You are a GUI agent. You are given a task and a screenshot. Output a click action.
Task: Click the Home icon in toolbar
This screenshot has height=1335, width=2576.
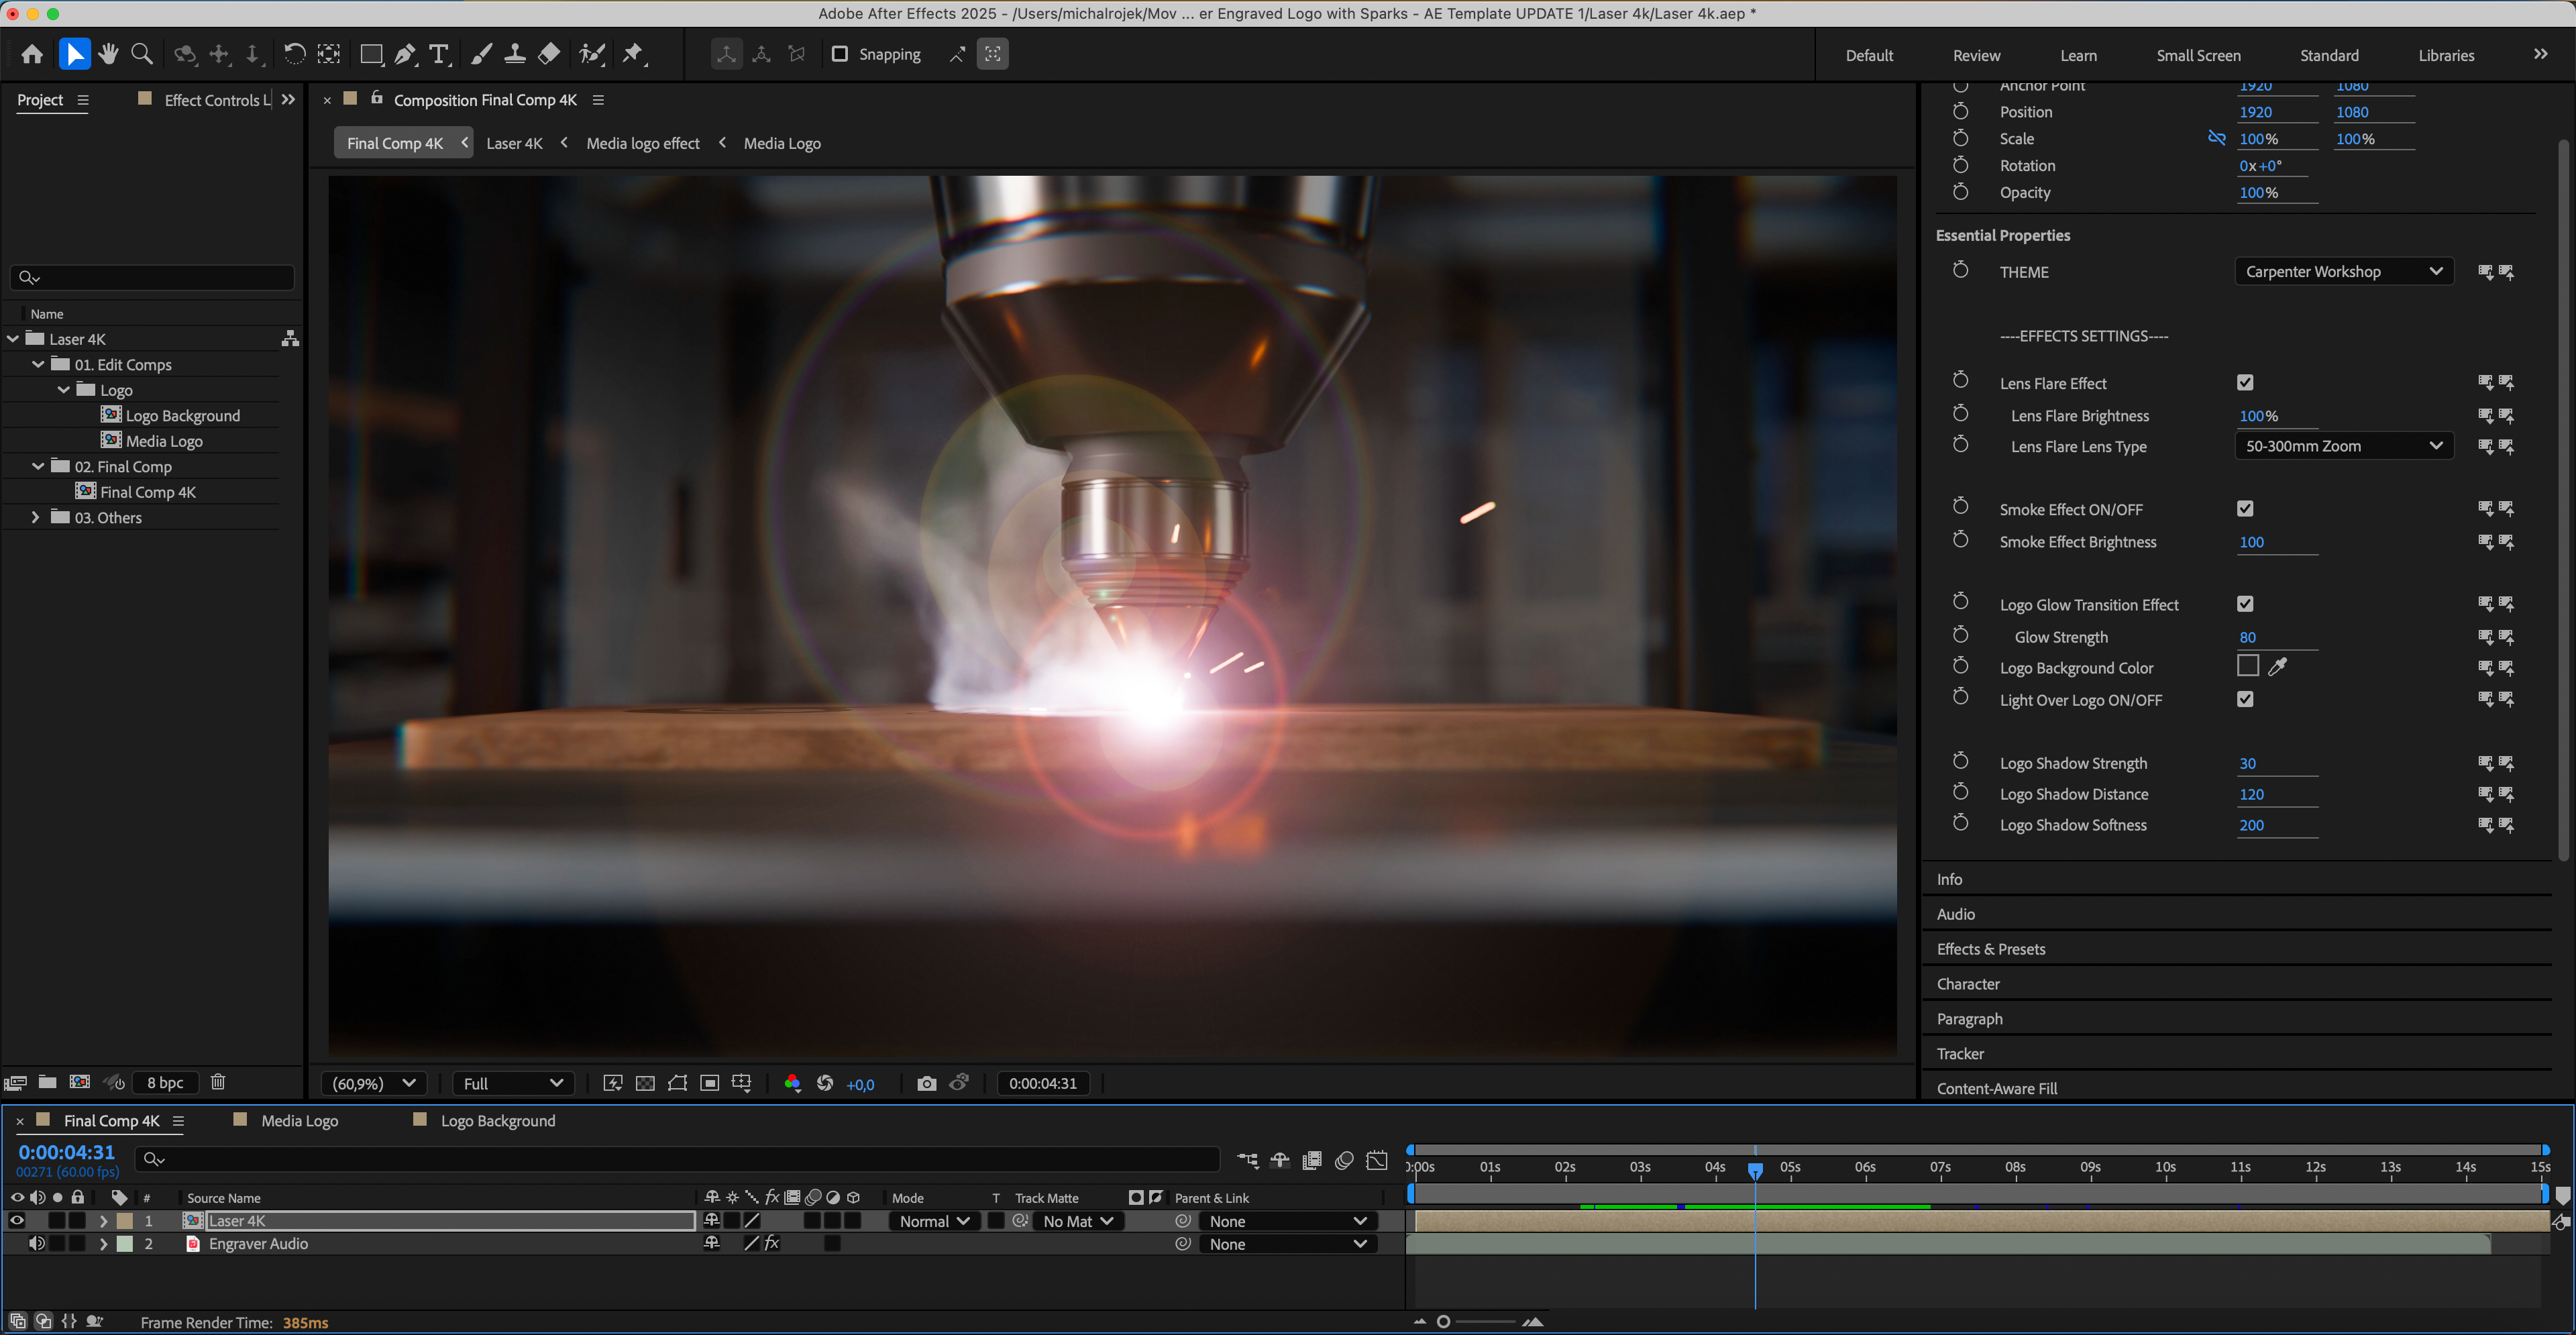[x=32, y=54]
